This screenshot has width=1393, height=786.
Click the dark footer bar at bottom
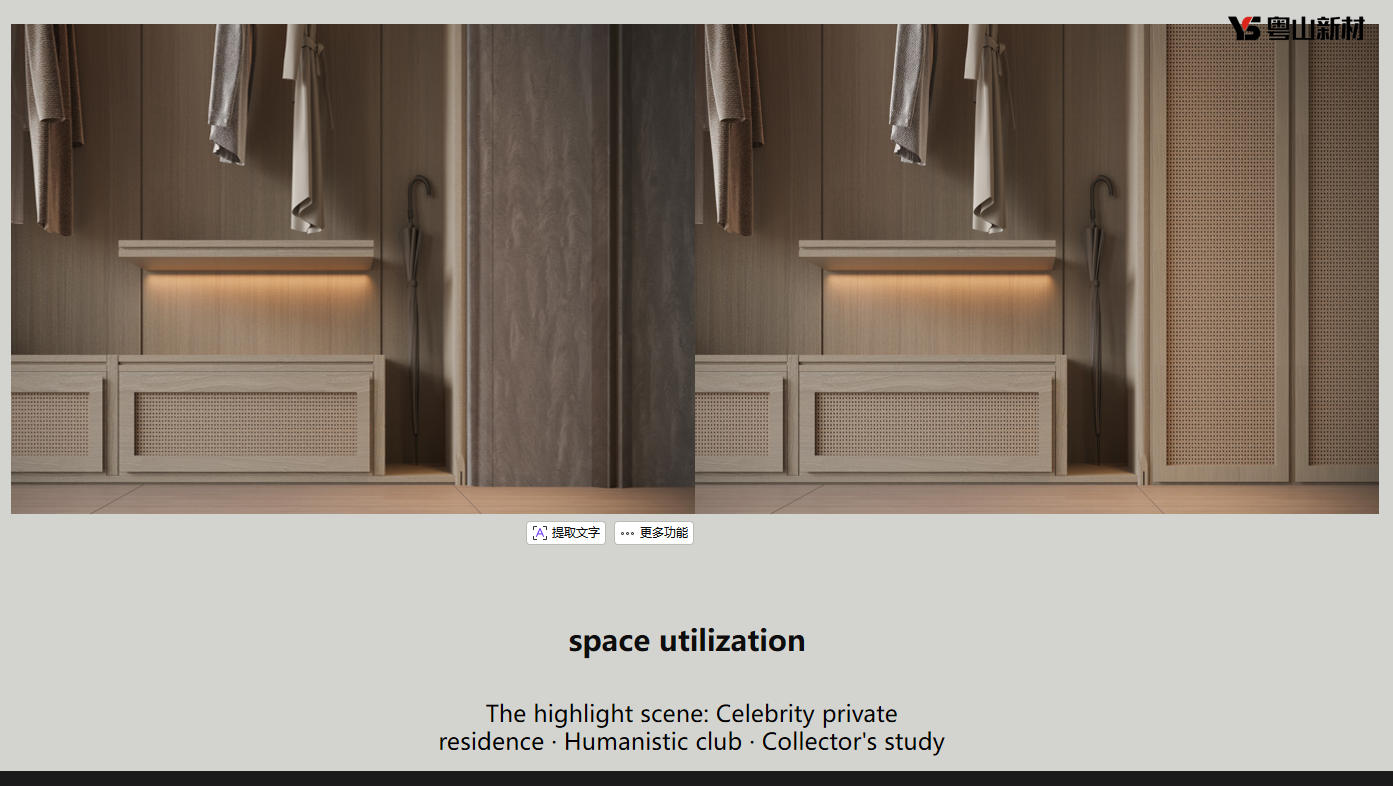696,778
